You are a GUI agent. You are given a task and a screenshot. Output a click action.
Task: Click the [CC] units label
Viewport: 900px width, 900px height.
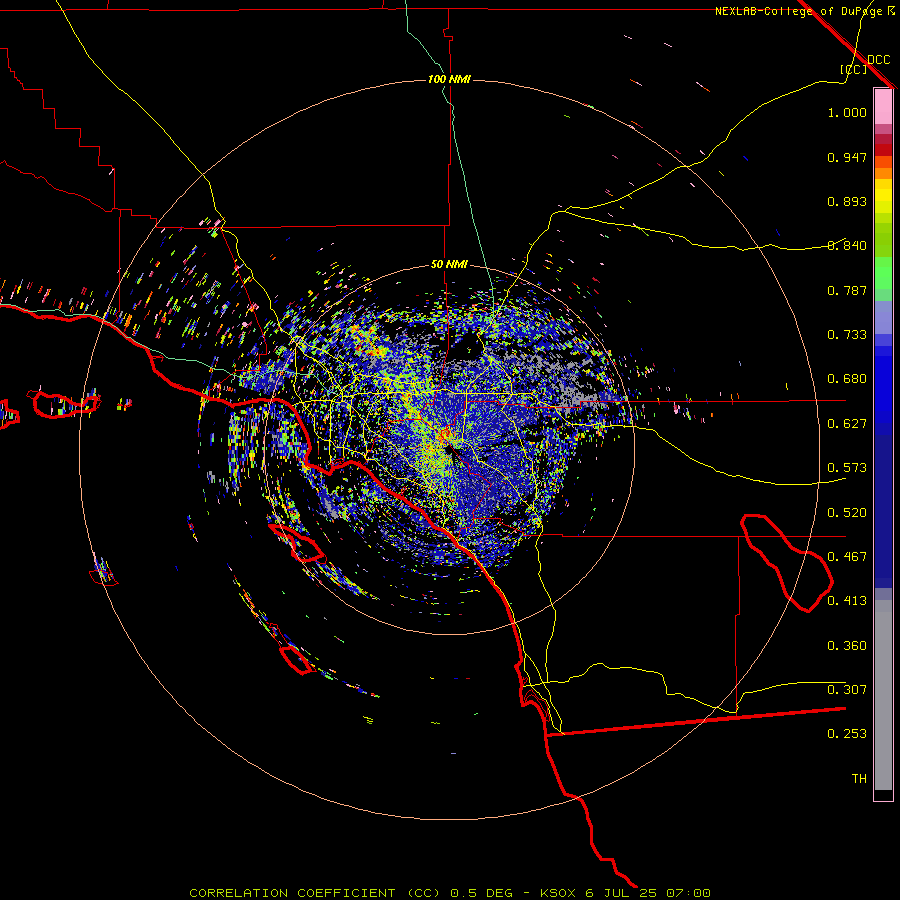pyautogui.click(x=854, y=69)
